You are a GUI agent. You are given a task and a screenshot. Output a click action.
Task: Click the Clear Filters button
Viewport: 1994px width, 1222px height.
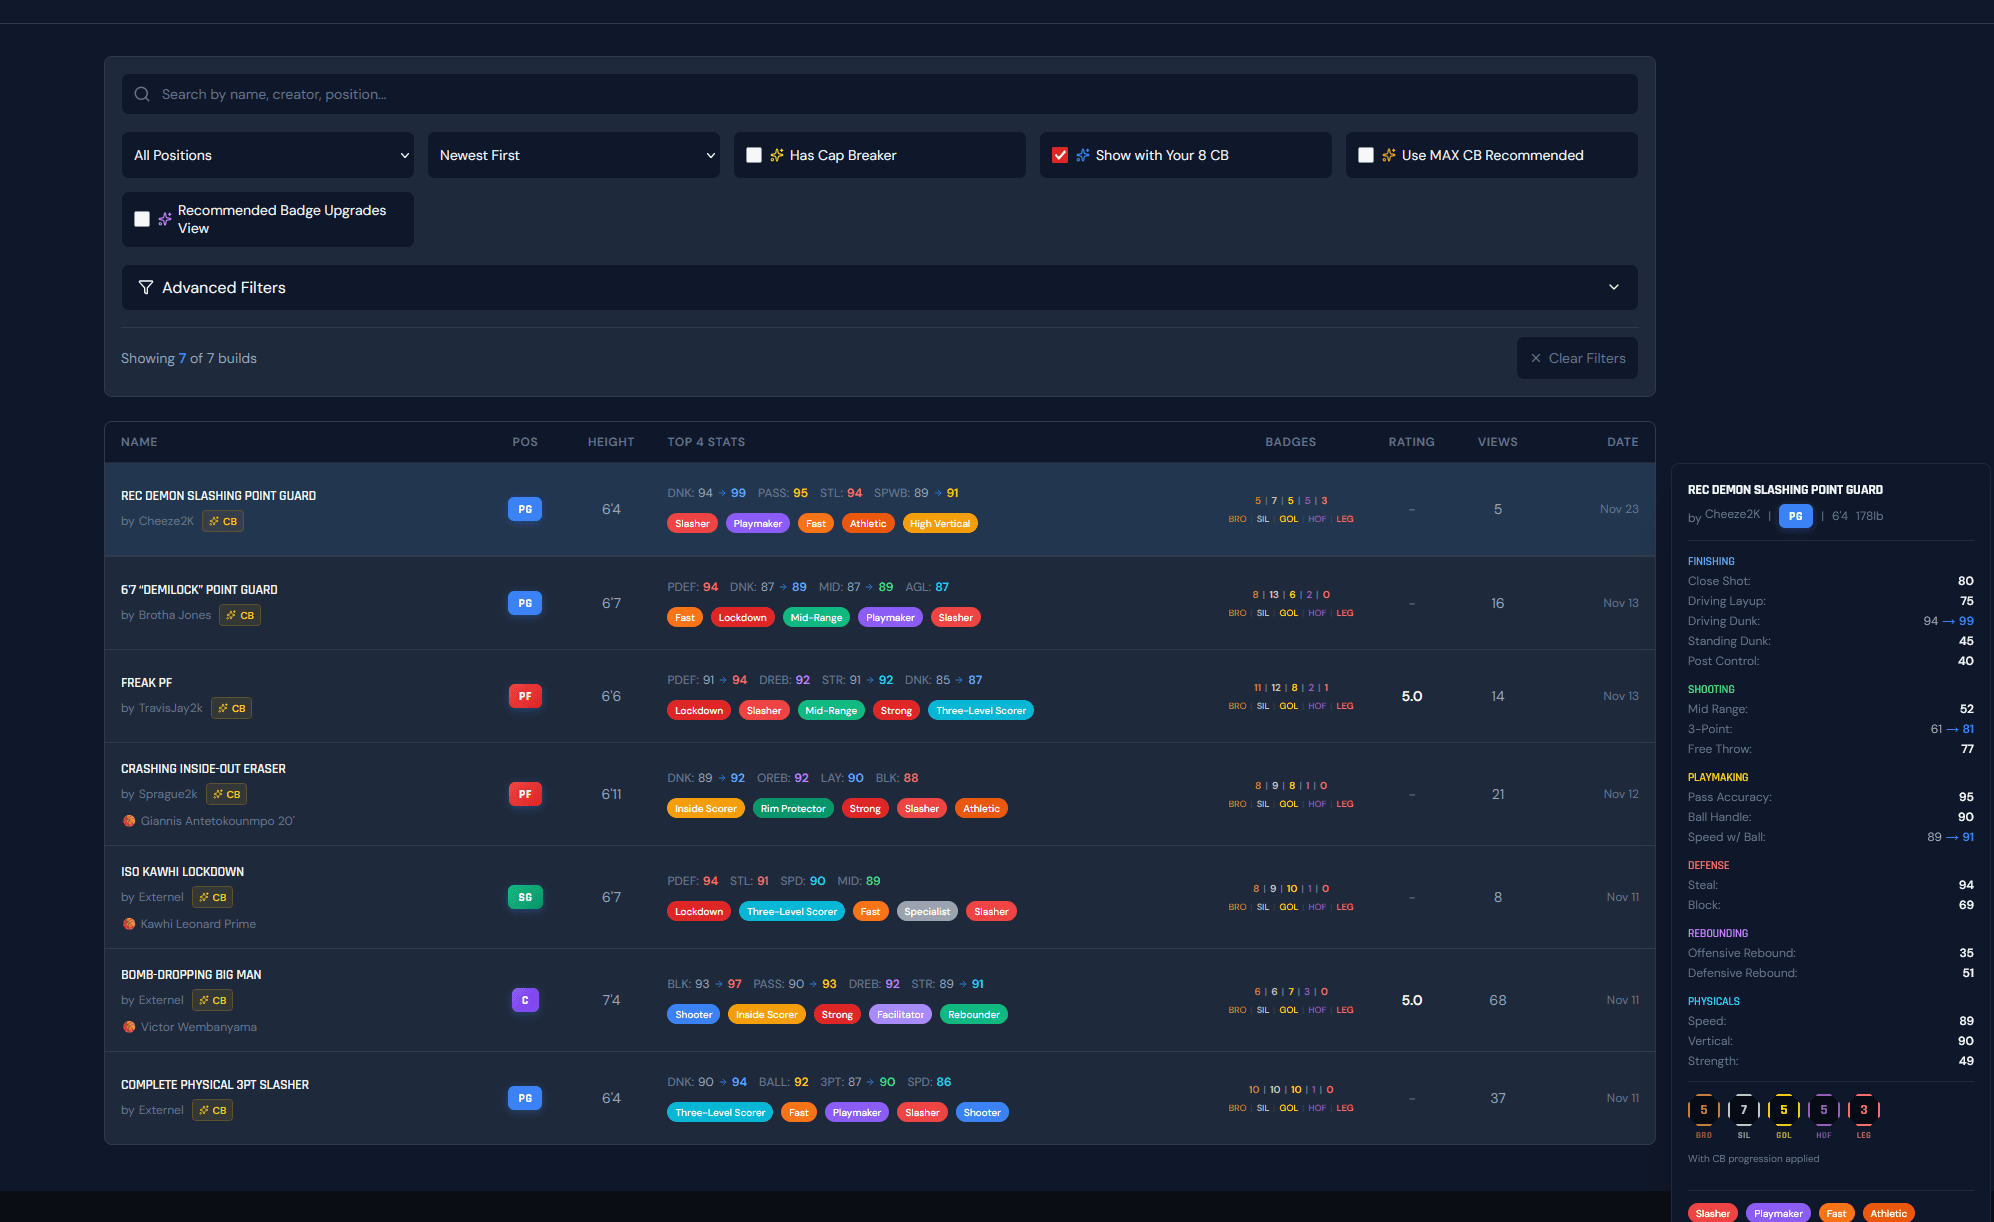(x=1577, y=358)
